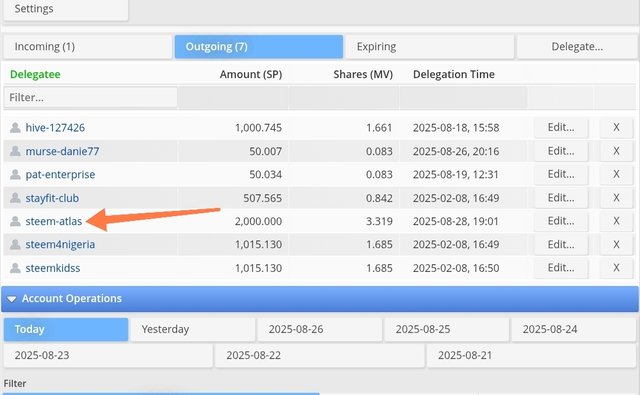Image resolution: width=640 pixels, height=395 pixels.
Task: Show the Expiring delegations tab
Action: click(x=429, y=47)
